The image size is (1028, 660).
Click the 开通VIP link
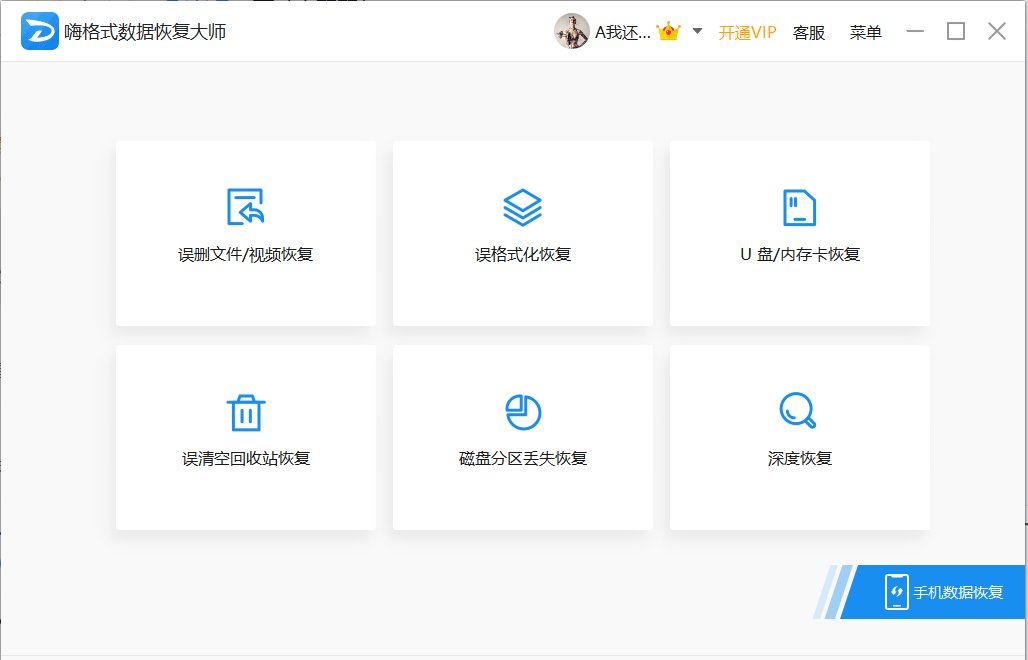(x=747, y=32)
